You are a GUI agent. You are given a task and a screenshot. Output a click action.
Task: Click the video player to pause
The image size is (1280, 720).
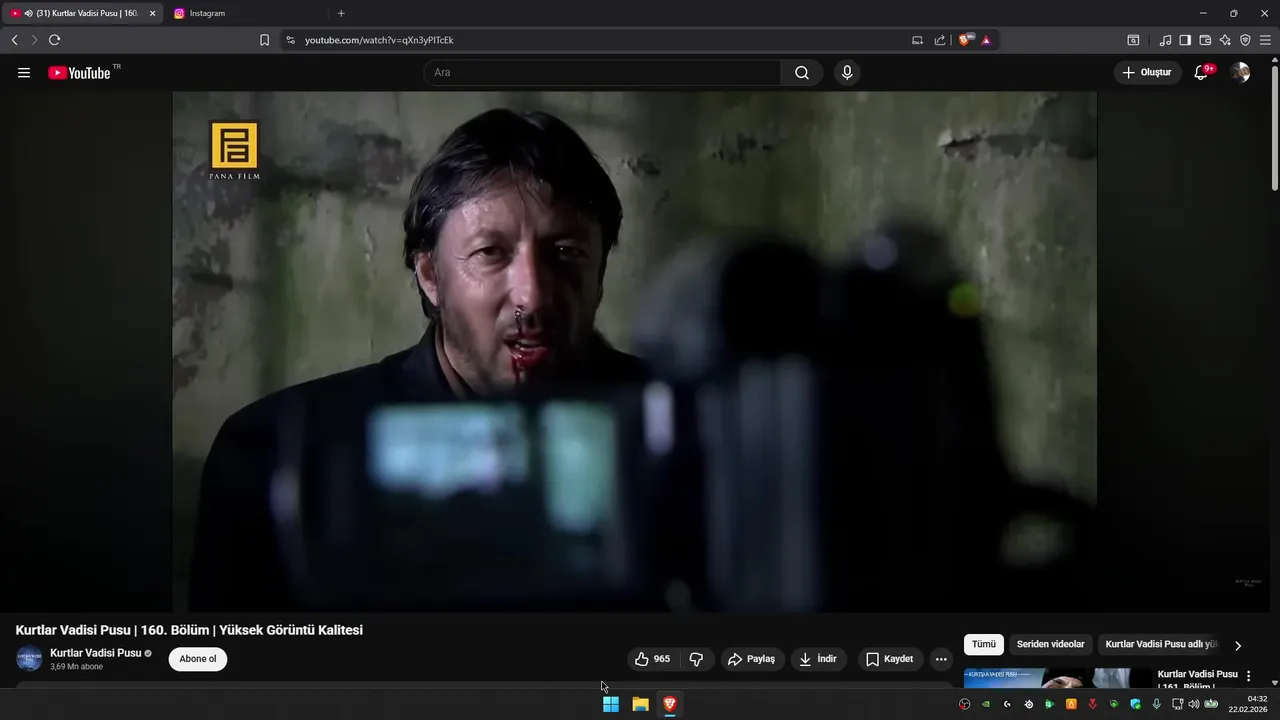(634, 352)
